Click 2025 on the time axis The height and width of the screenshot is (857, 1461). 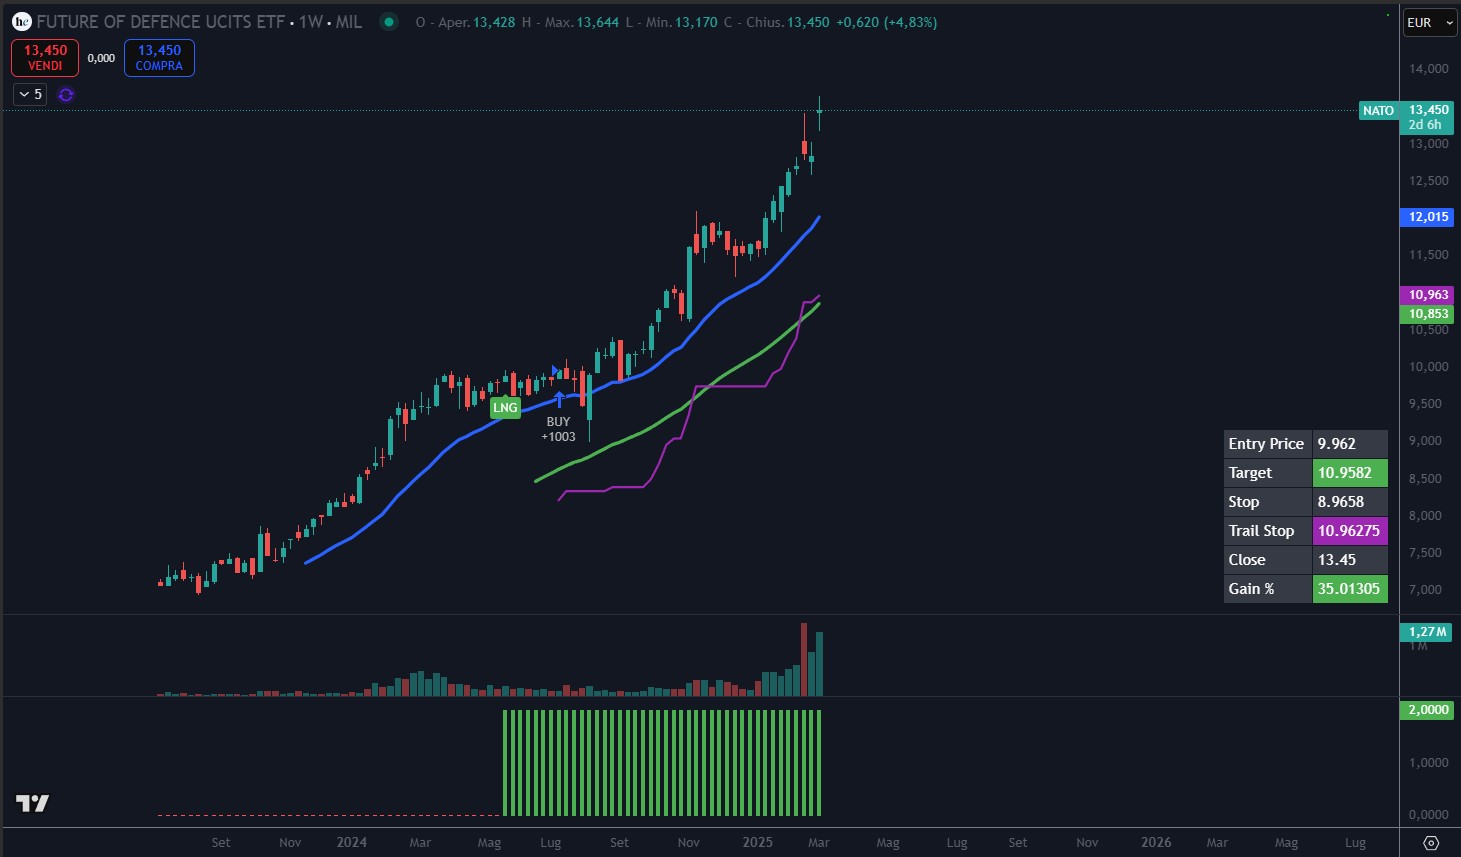click(757, 842)
